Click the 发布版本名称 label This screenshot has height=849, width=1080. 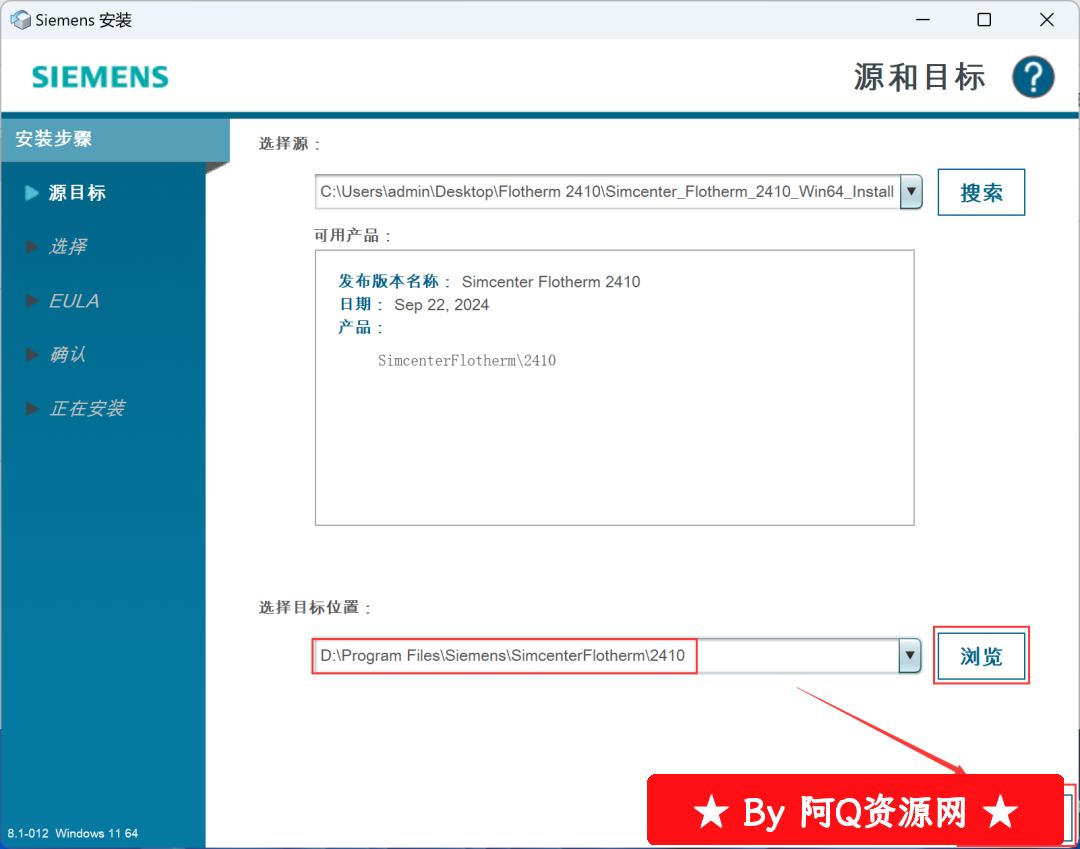click(x=395, y=282)
